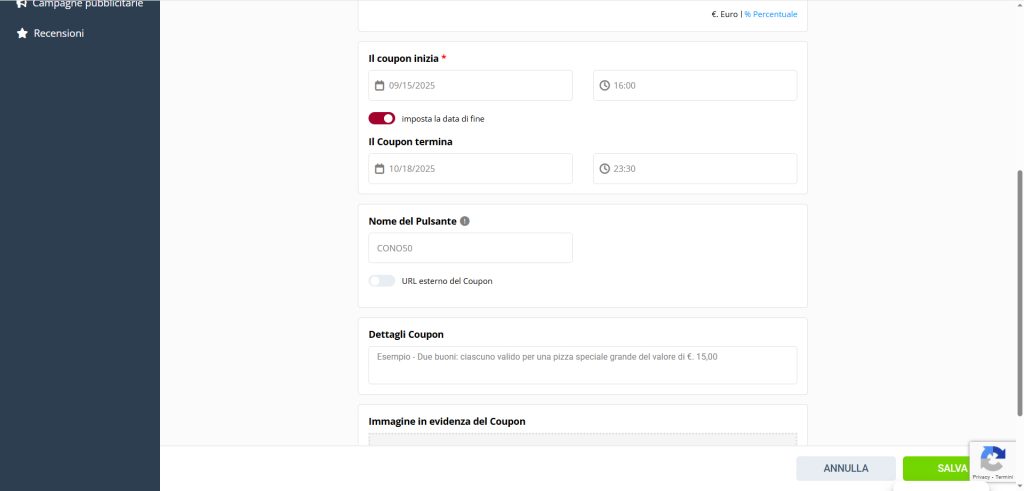Viewport: 1024px width, 491px height.
Task: Click the star icon beside Recensioni
Action: coord(22,33)
